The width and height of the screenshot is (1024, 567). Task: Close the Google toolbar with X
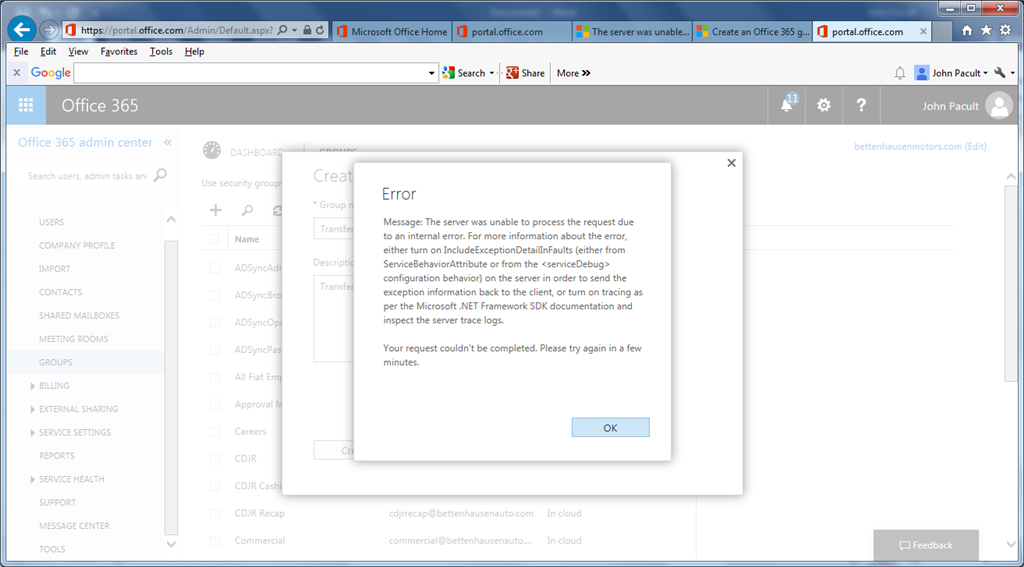point(17,73)
